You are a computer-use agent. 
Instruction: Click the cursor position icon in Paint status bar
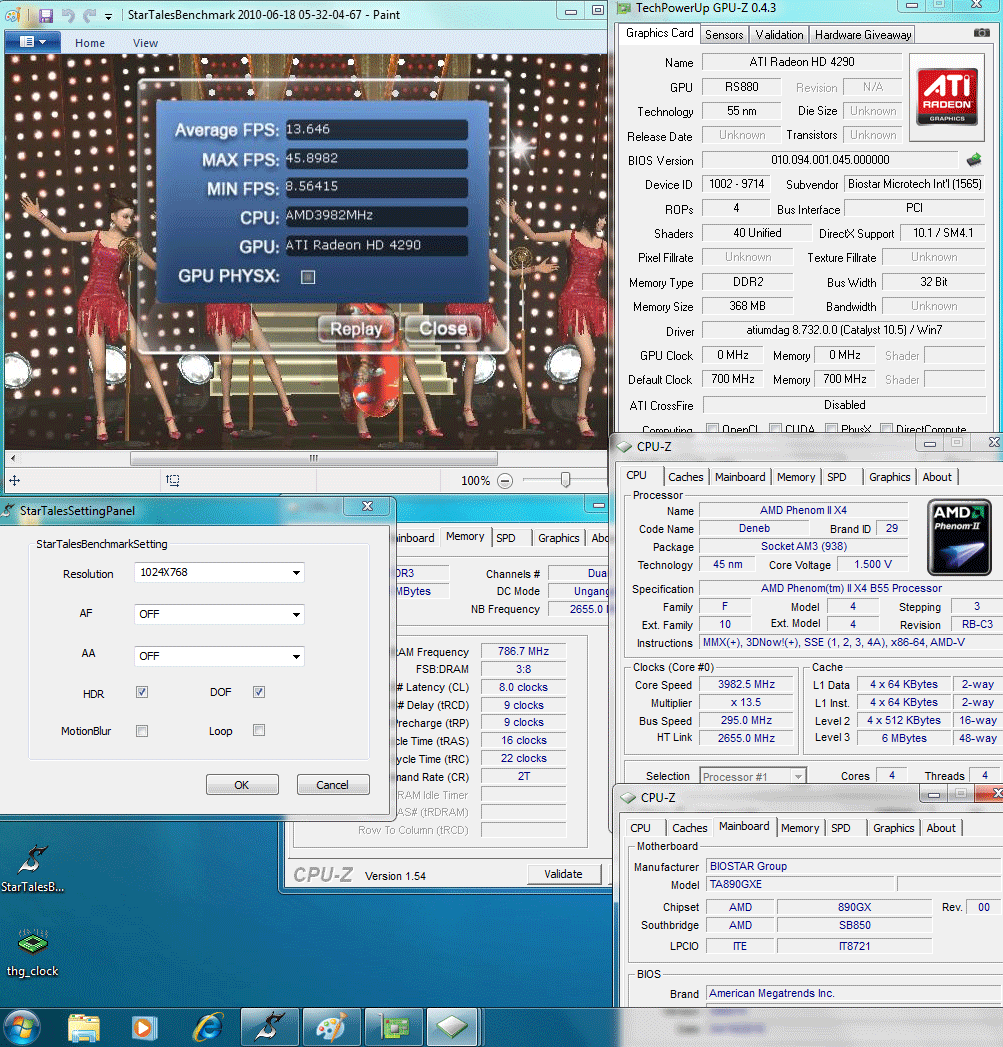pyautogui.click(x=14, y=480)
